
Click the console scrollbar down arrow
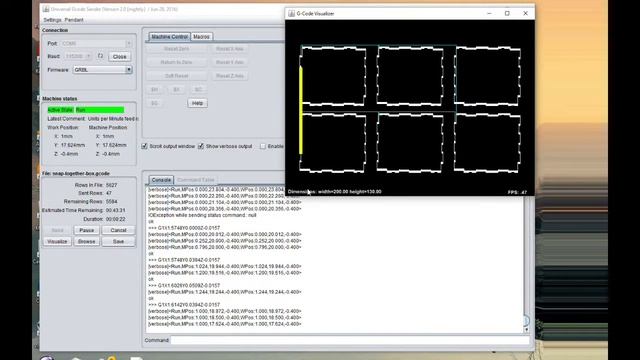coord(526,329)
